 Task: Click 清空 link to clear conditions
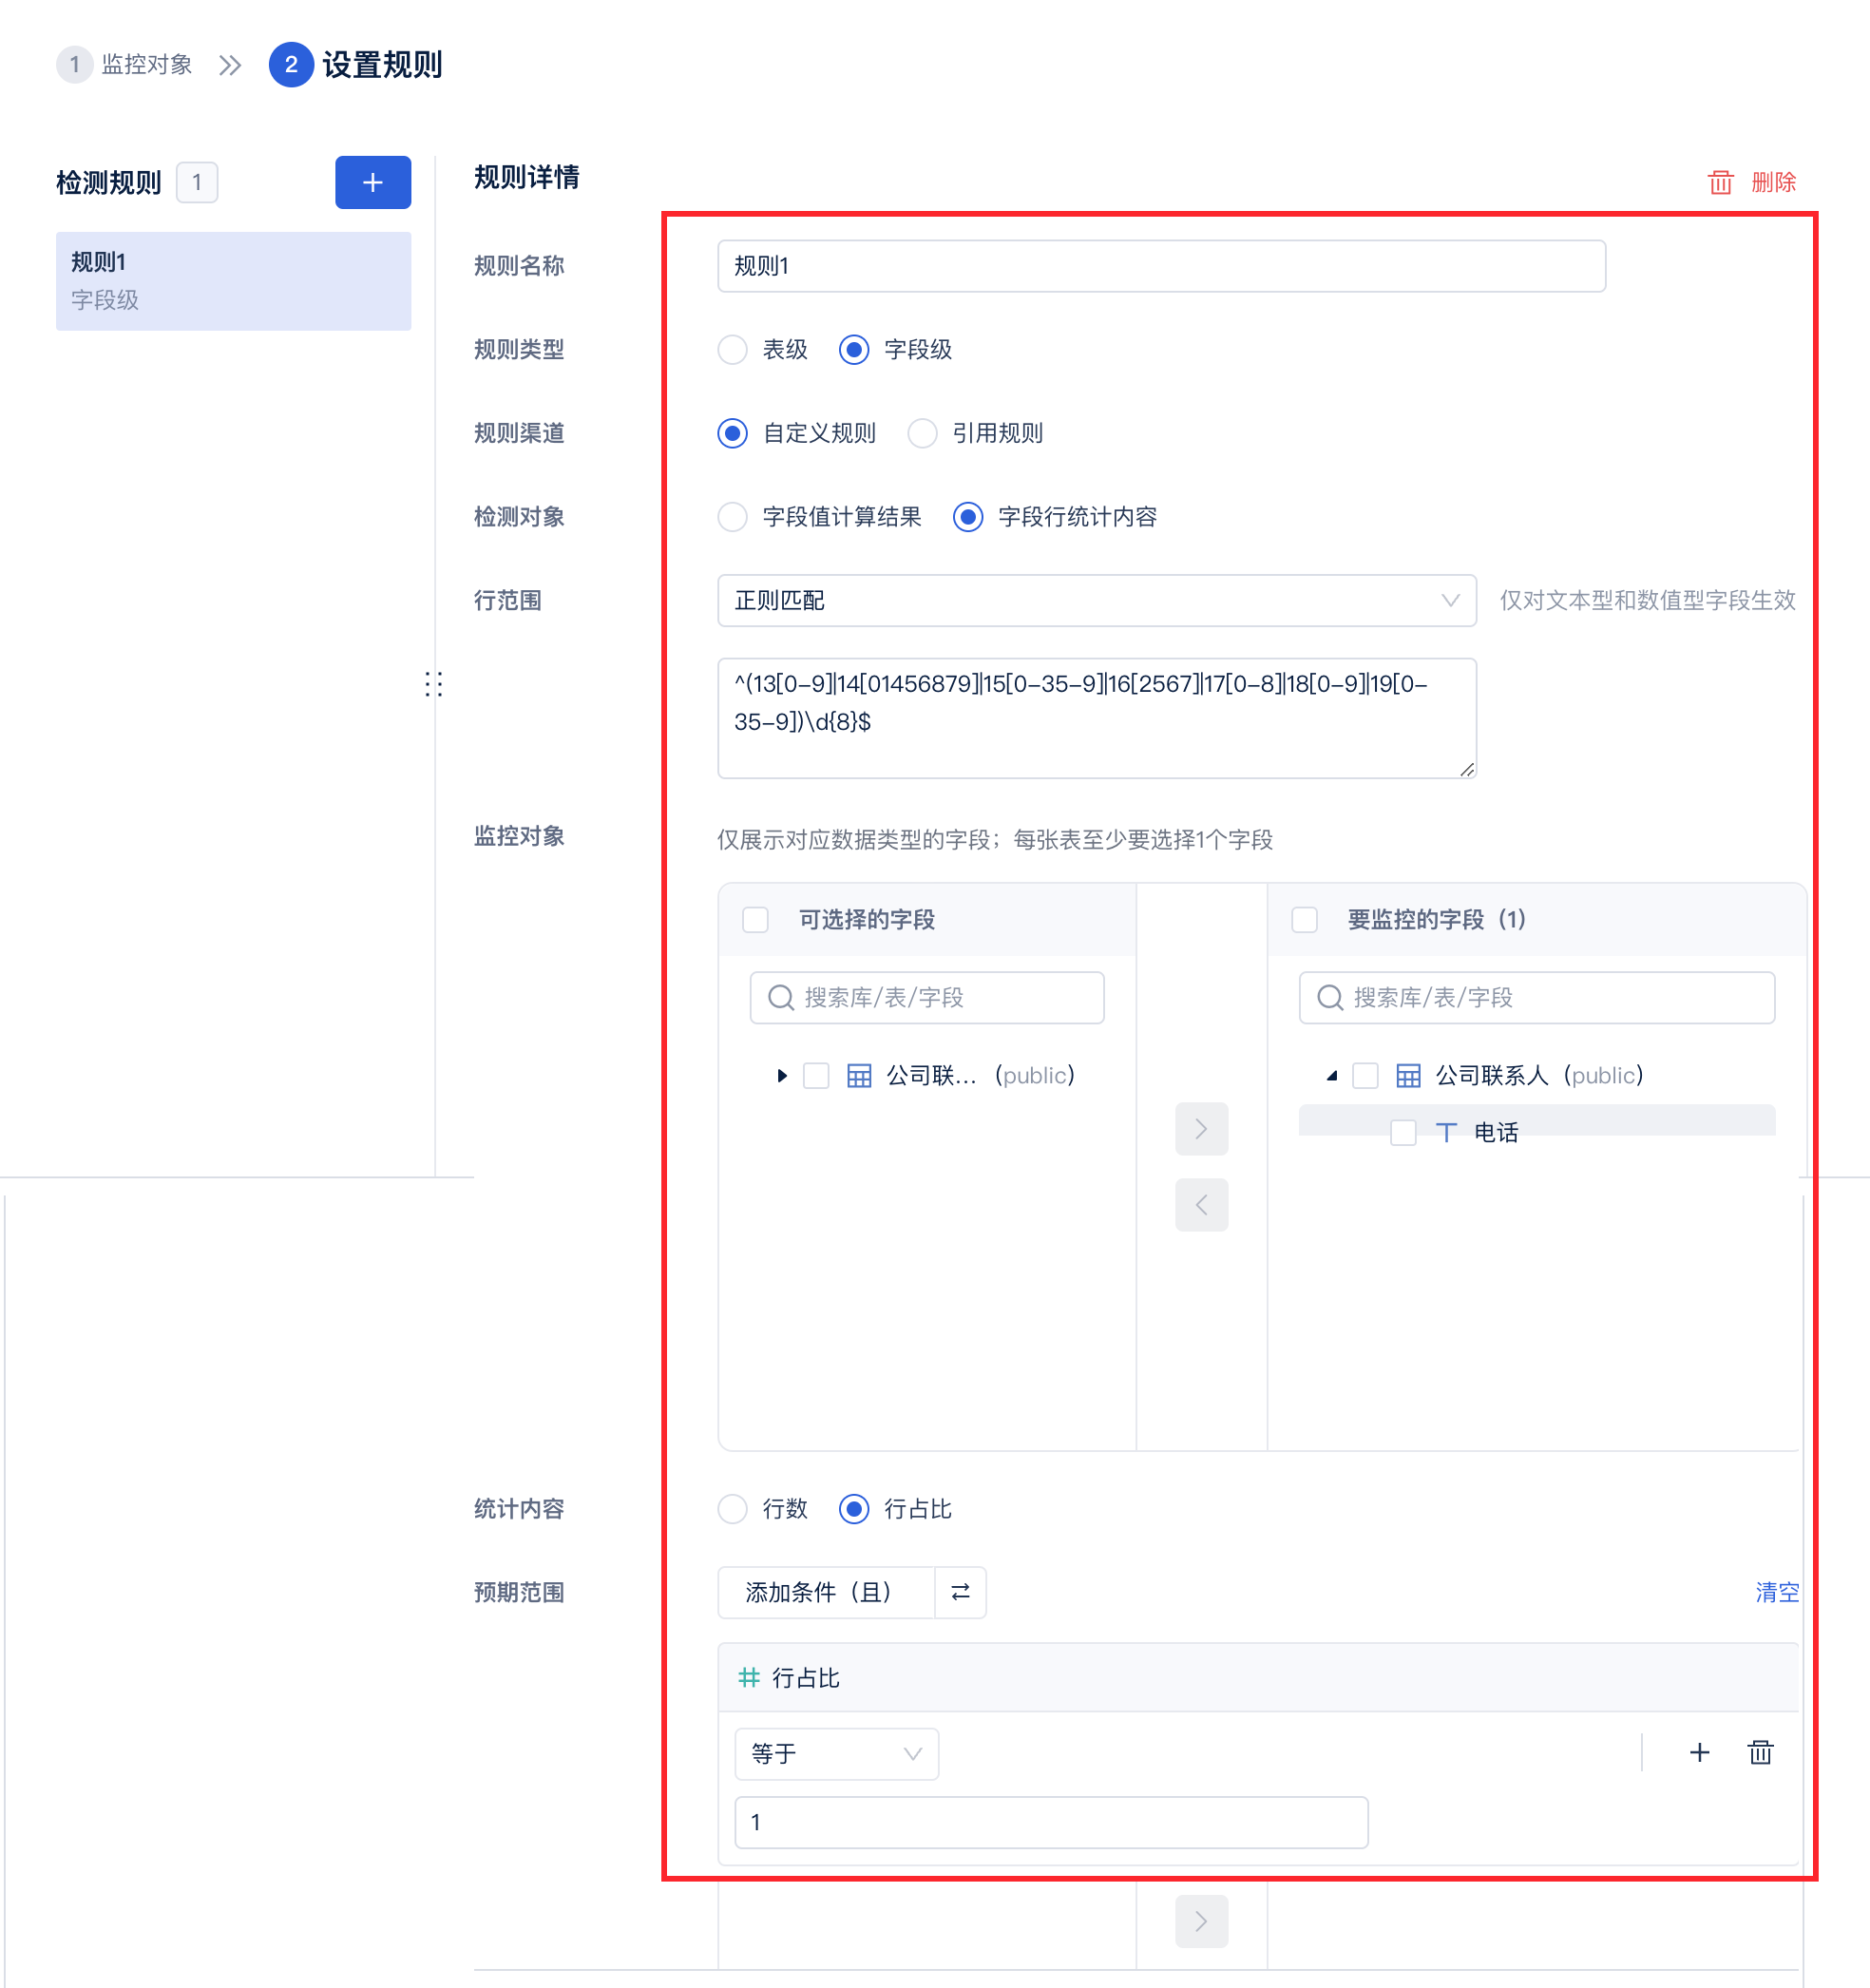point(1776,1592)
